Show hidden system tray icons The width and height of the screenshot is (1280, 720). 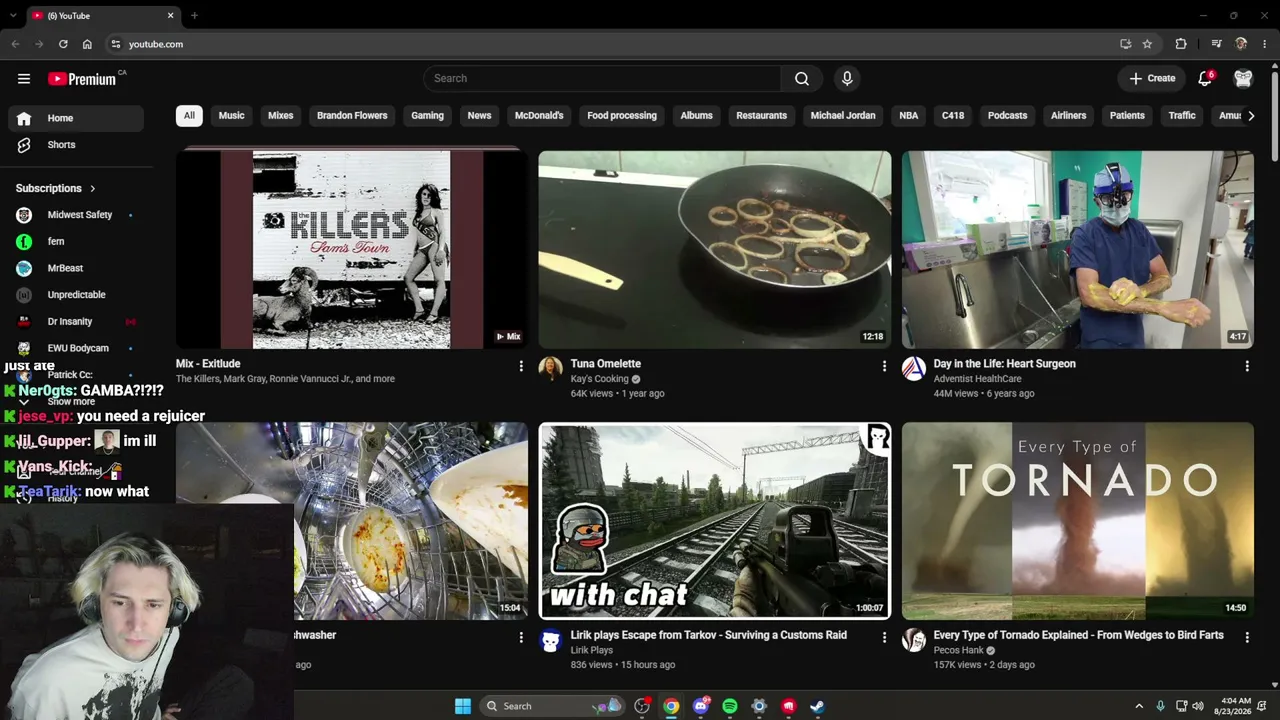coord(1139,706)
